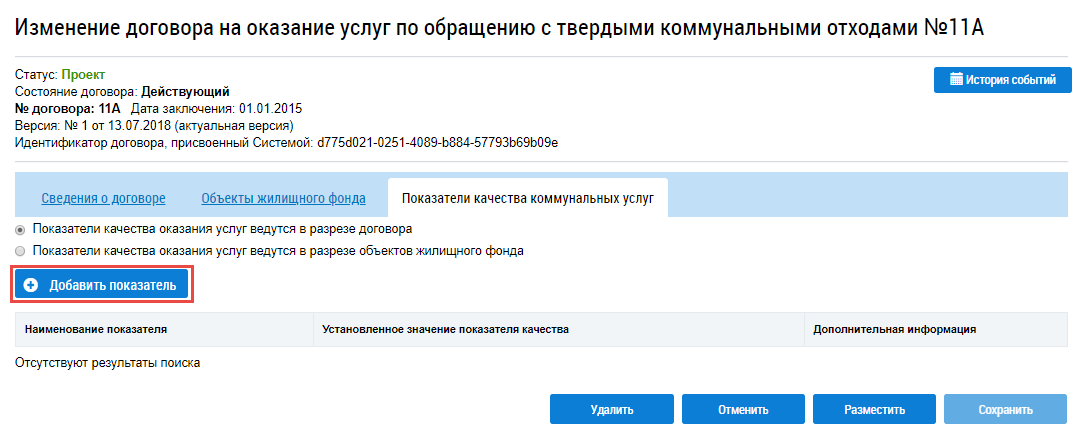Click the page title with №11А
The image size is (1088, 440).
pos(500,28)
